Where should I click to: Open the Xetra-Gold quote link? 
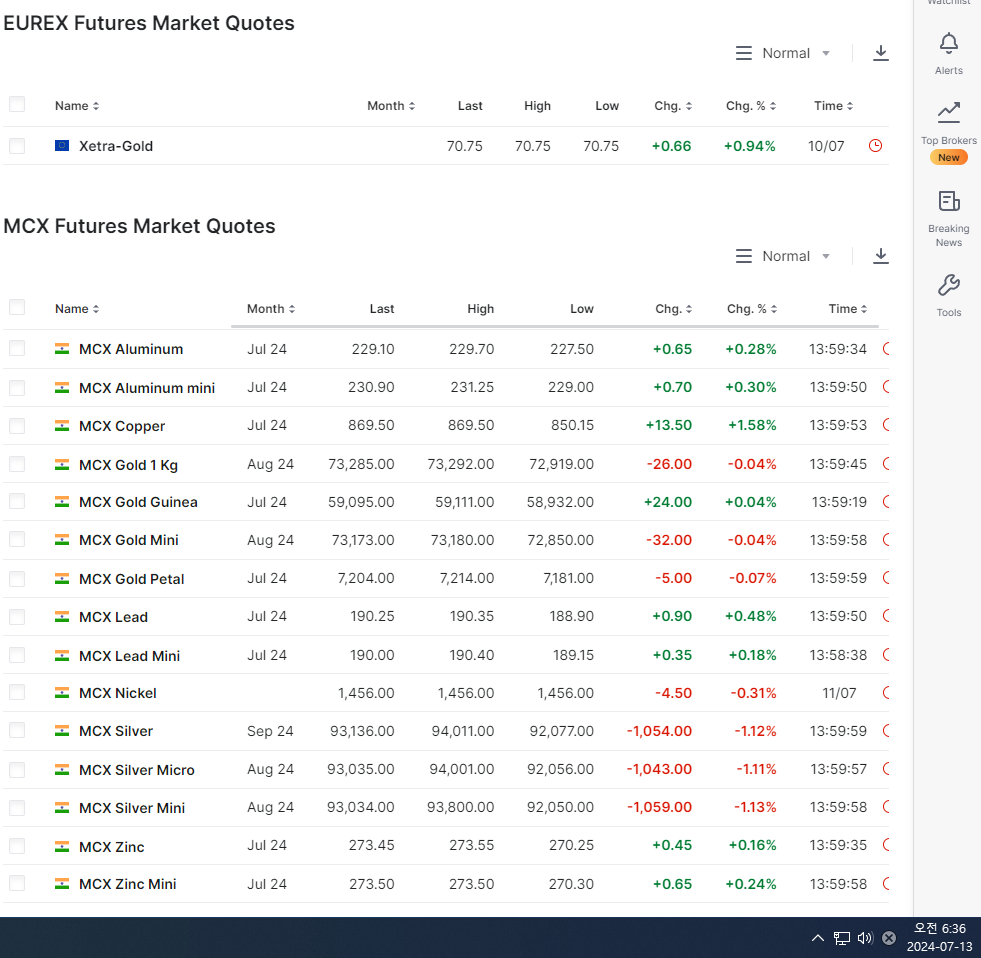click(116, 146)
